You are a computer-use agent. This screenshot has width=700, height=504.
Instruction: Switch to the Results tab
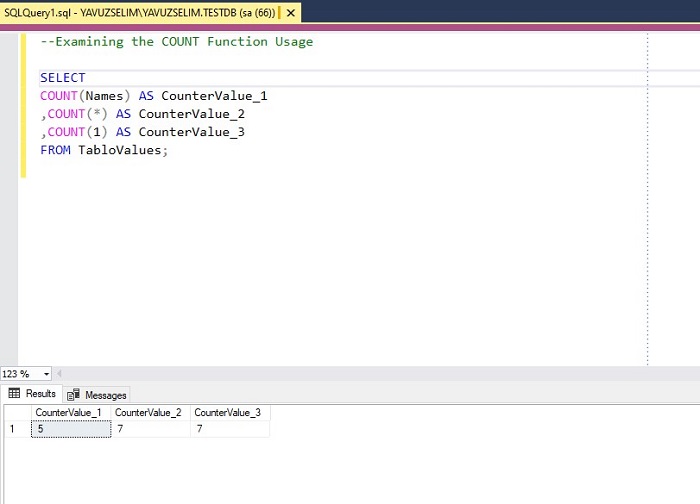coord(32,393)
